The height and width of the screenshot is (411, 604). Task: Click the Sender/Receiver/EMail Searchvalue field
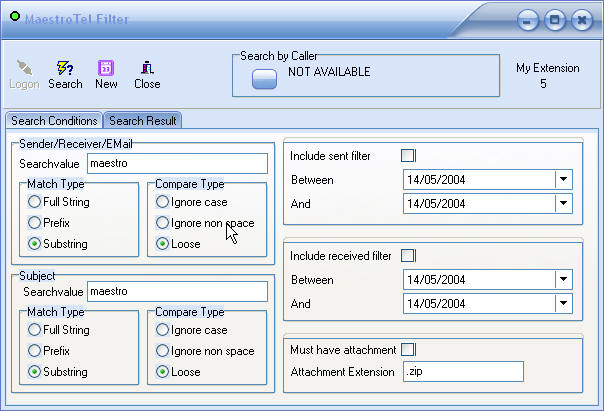tap(177, 163)
